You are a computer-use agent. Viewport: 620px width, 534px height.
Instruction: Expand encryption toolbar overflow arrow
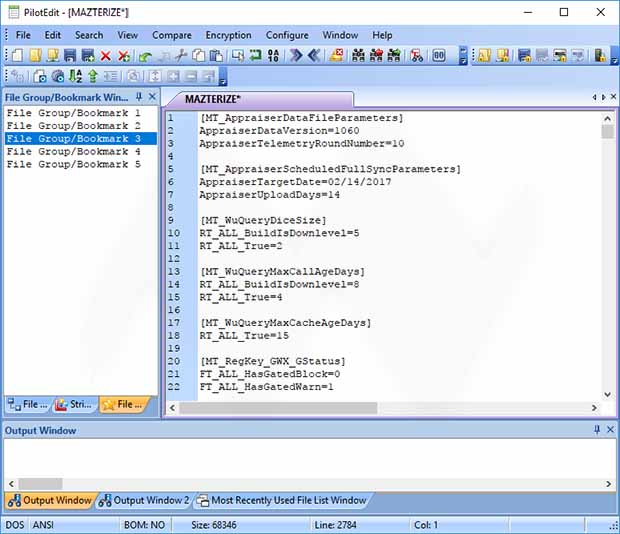coord(614,55)
